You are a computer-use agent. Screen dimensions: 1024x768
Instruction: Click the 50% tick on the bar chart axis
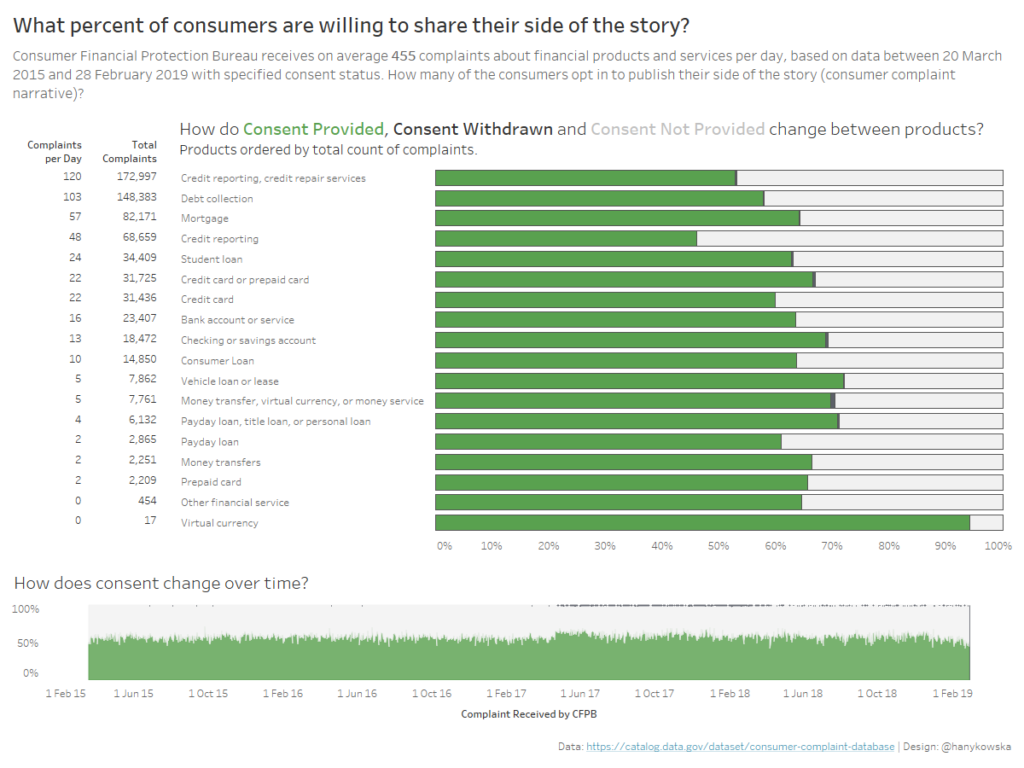click(717, 546)
